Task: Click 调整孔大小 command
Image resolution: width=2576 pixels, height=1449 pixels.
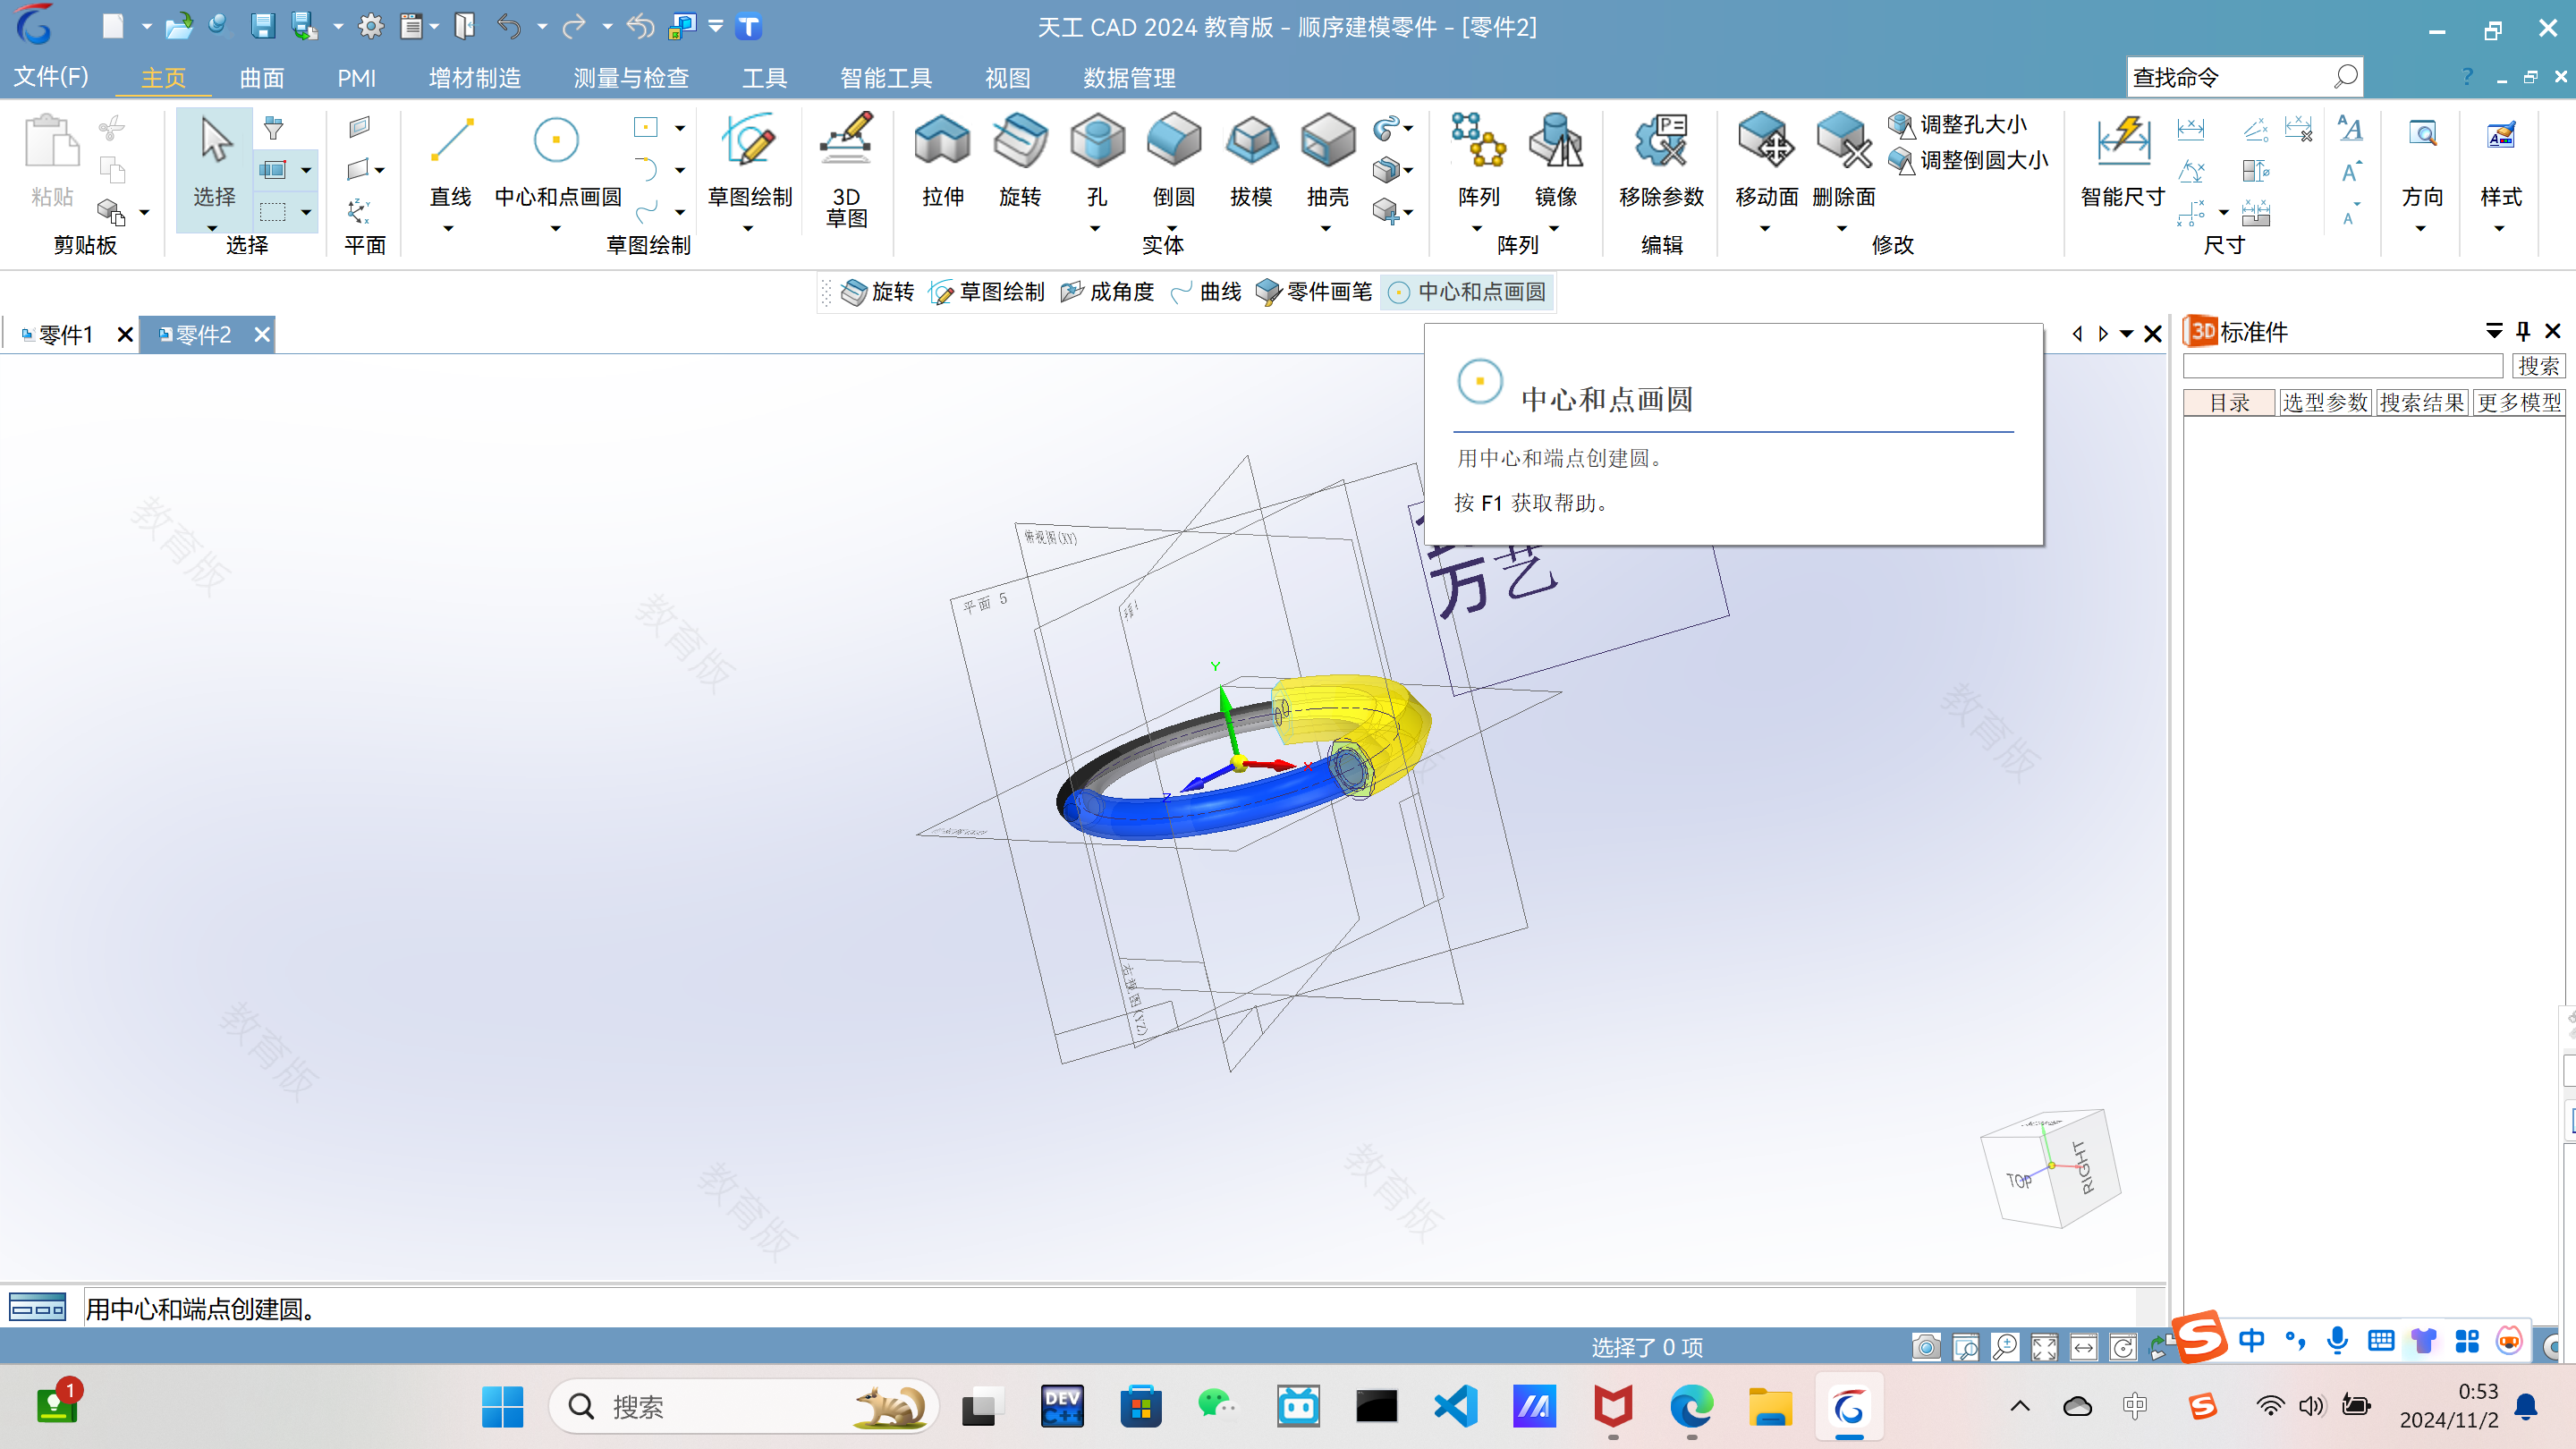Action: (1957, 124)
